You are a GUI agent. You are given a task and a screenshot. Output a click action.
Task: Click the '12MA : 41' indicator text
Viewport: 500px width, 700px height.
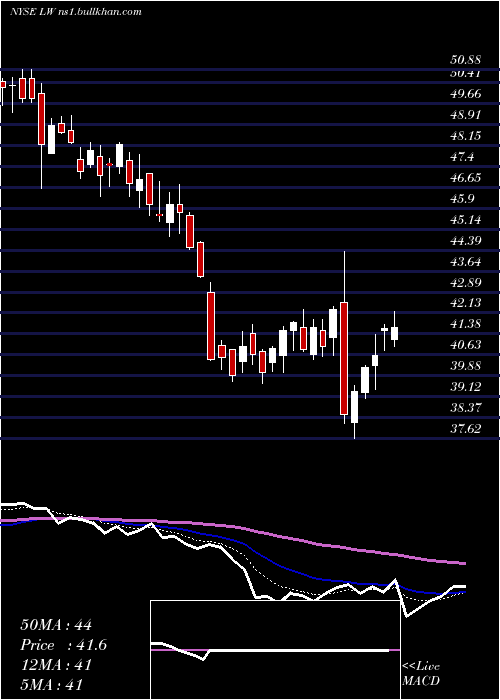(56, 665)
